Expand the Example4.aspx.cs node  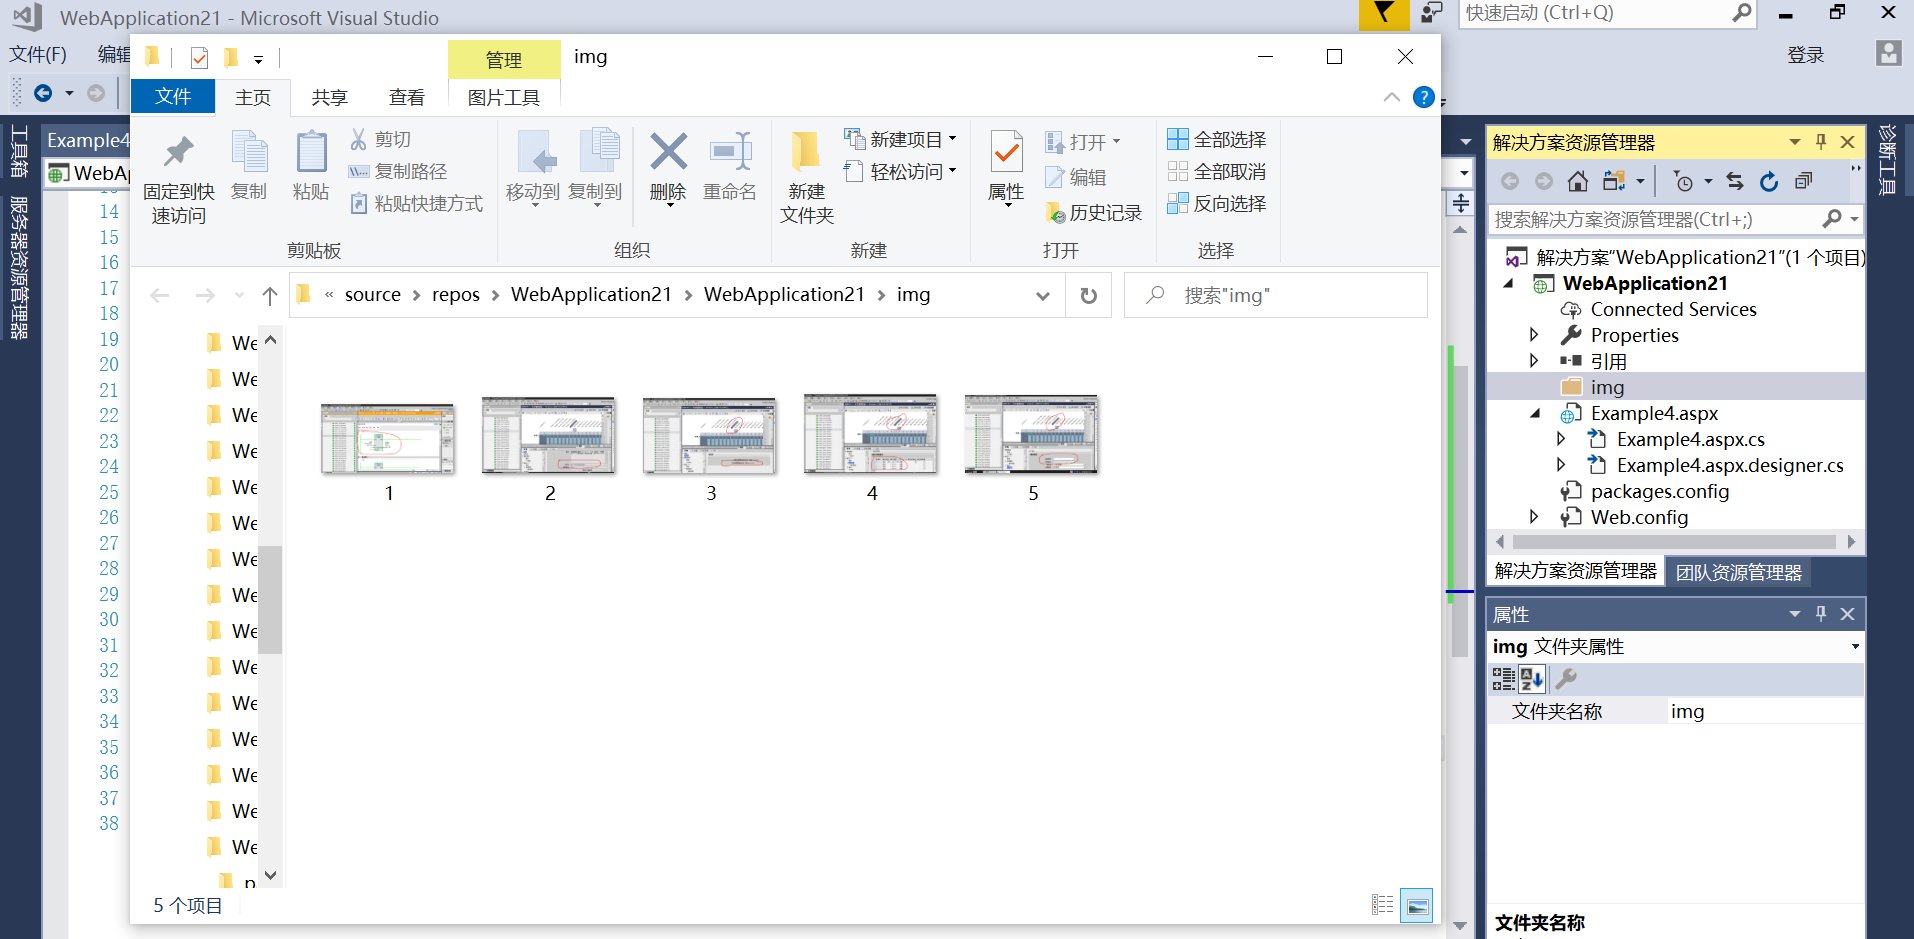1563,438
